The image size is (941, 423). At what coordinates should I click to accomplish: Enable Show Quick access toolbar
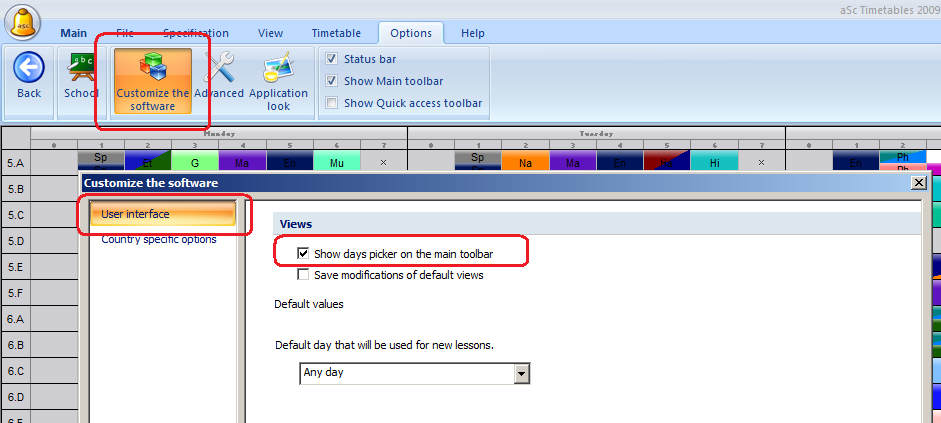332,103
